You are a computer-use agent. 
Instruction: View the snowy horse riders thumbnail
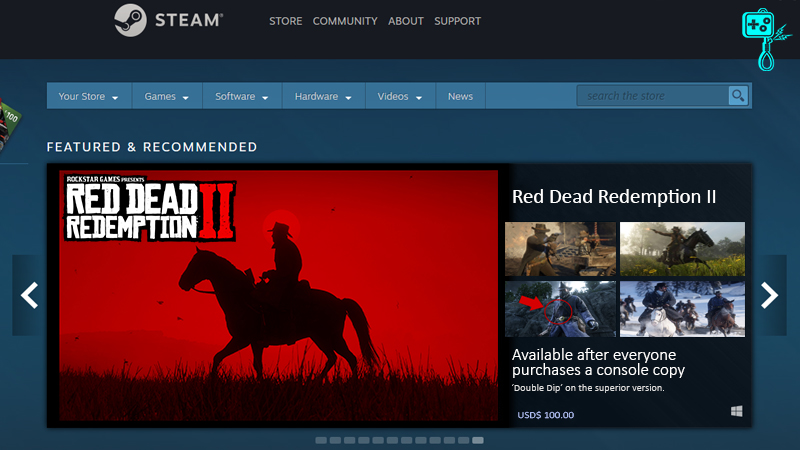pos(682,309)
